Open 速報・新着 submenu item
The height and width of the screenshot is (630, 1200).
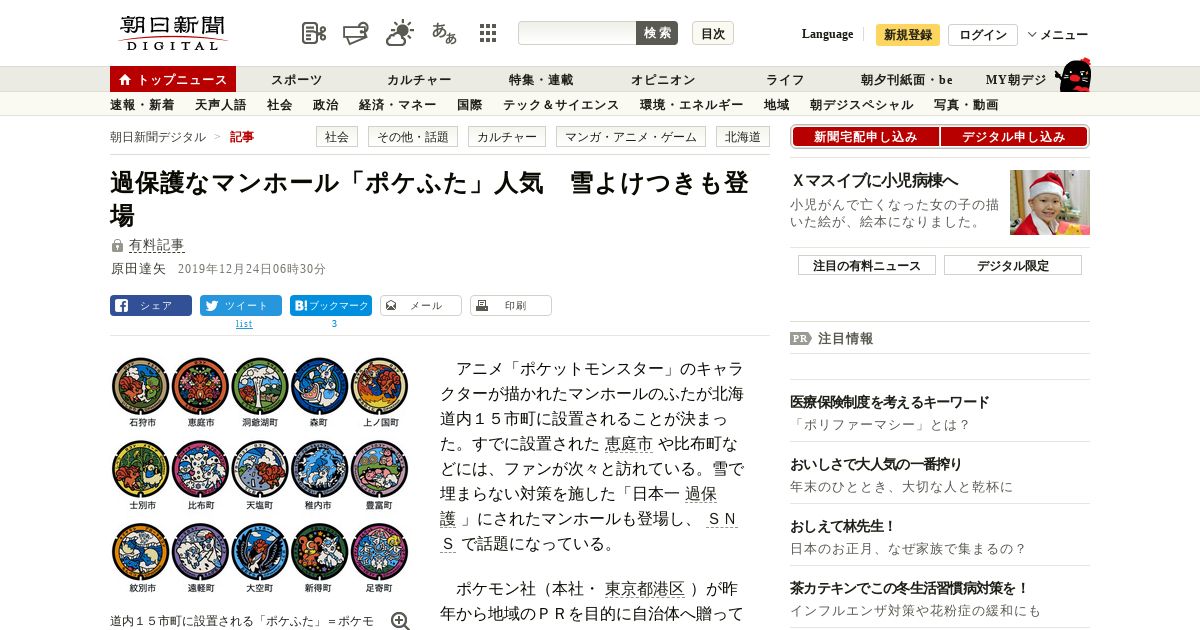click(142, 104)
